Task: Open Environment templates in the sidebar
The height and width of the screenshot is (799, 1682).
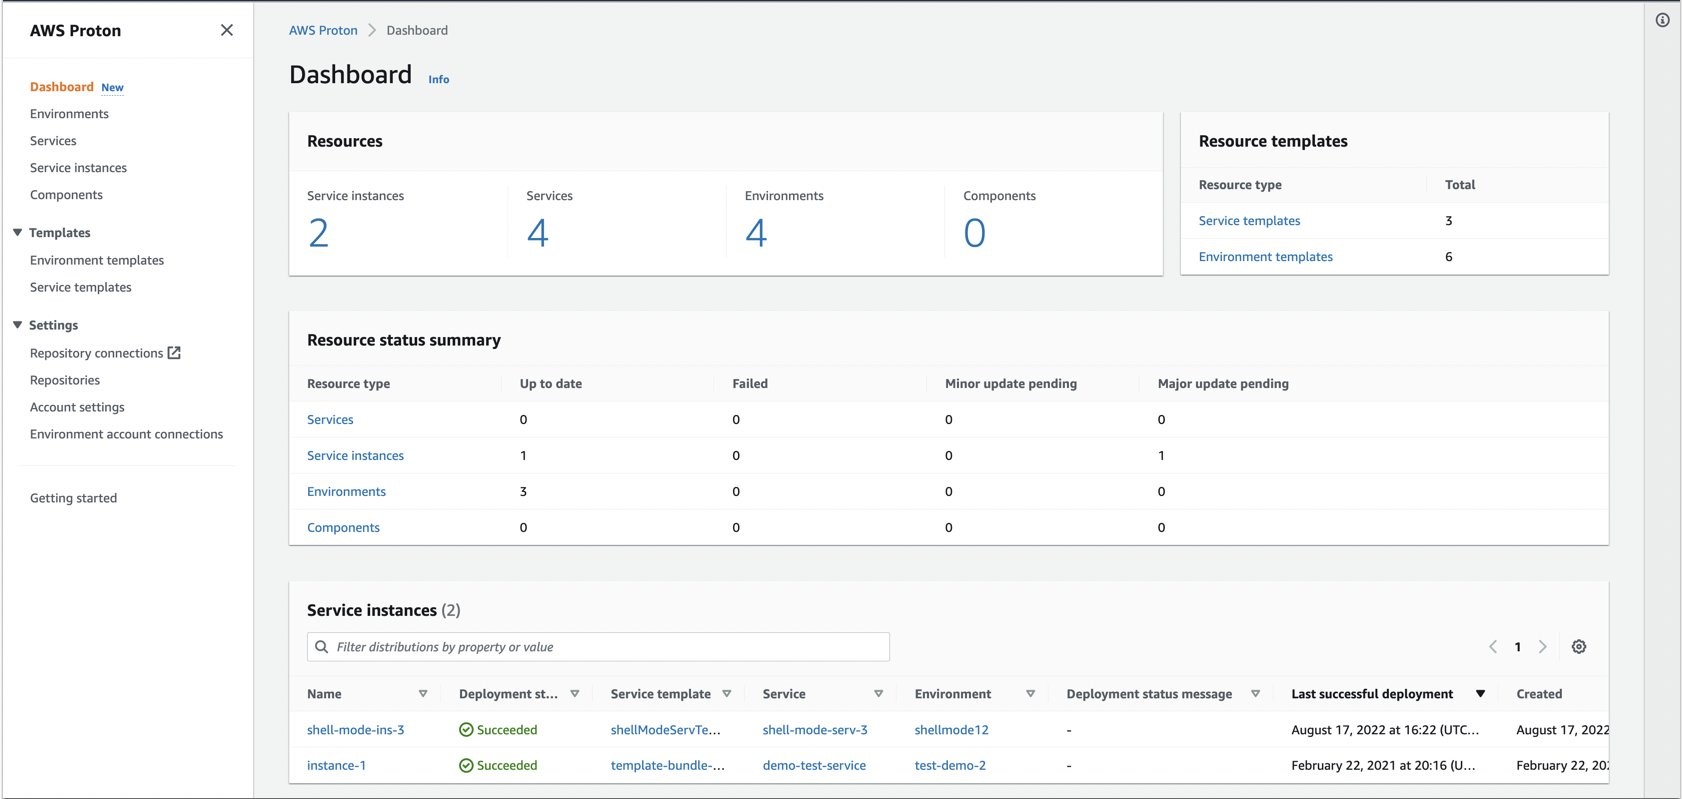Action: click(x=97, y=260)
